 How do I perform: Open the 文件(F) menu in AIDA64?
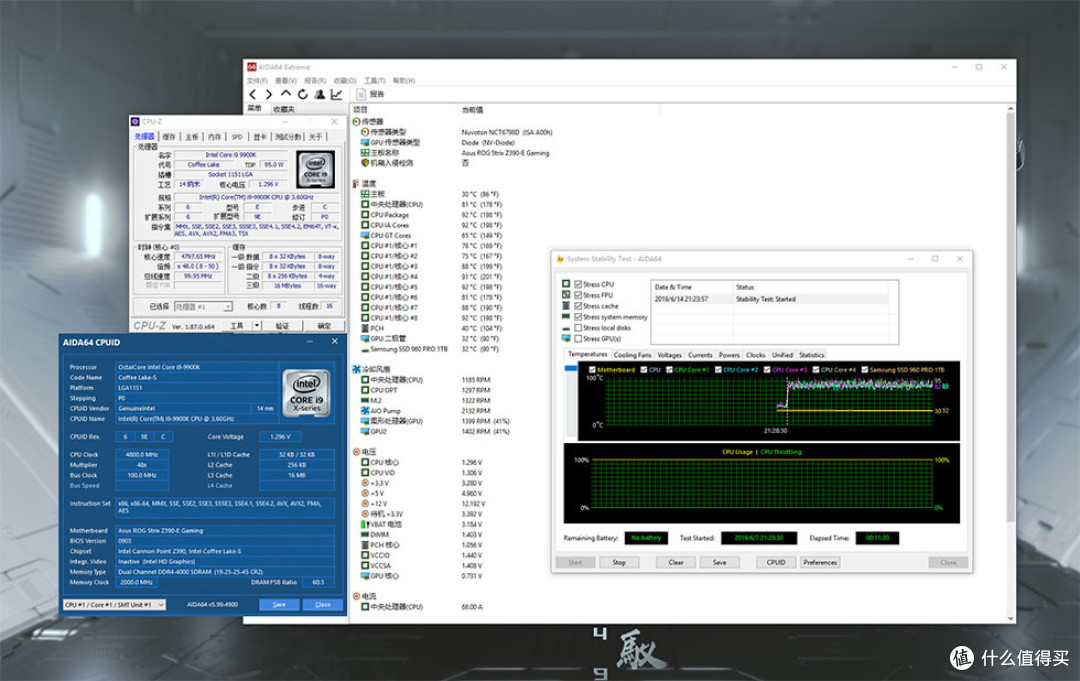257,81
